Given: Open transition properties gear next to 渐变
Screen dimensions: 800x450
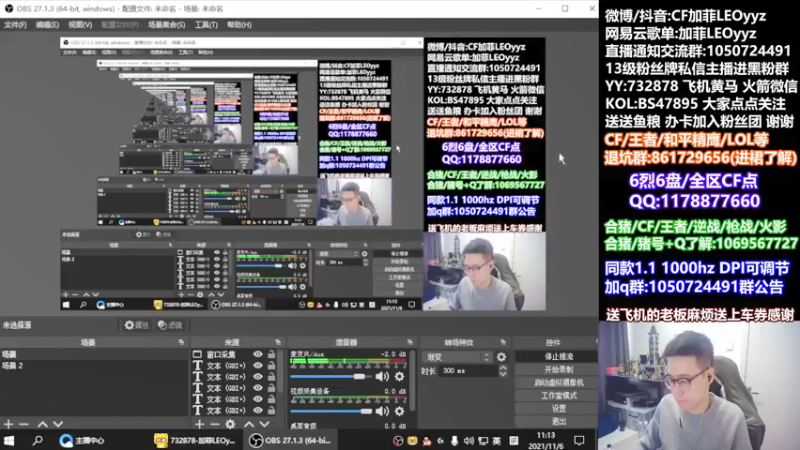Looking at the screenshot, I should (502, 357).
